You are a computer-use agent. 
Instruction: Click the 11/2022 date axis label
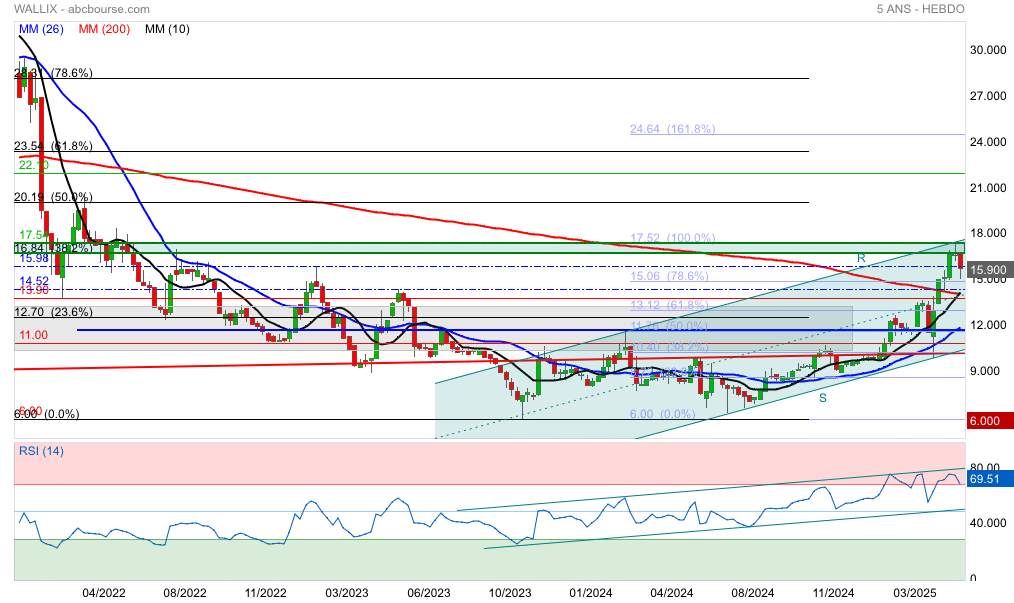265,593
